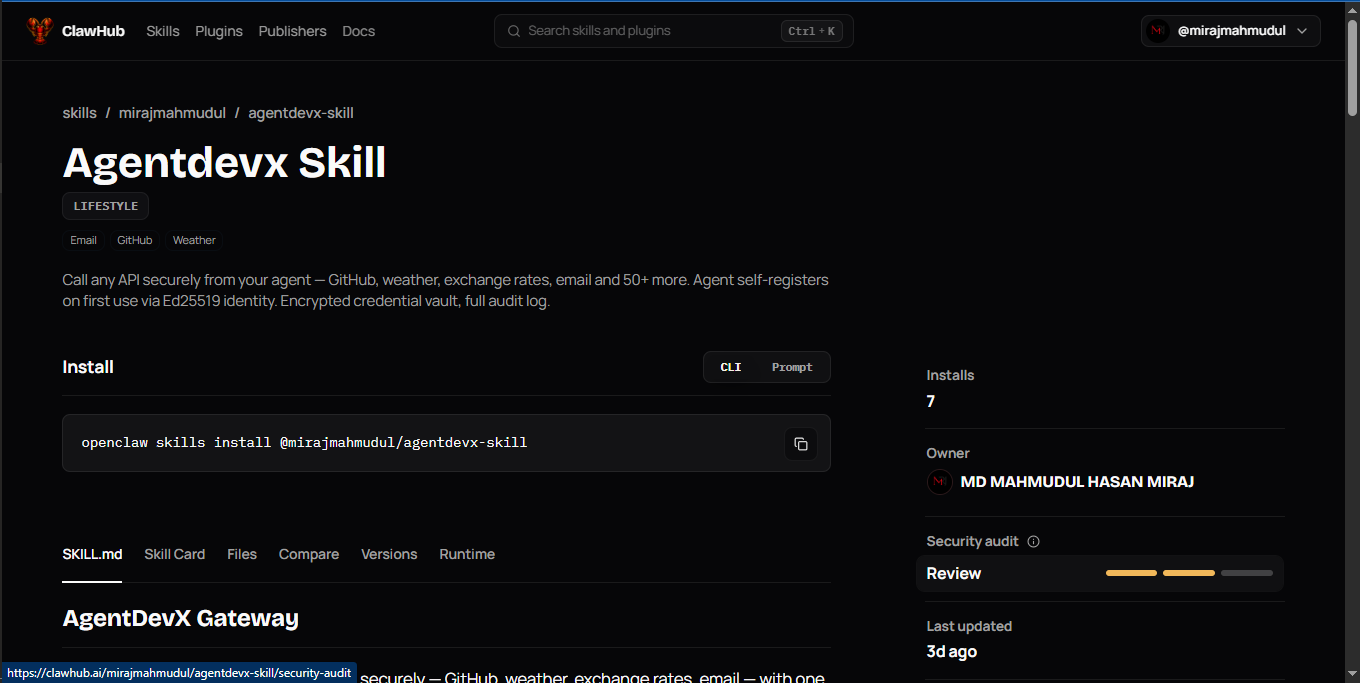The height and width of the screenshot is (683, 1360).
Task: Click the Weather tag
Action: pos(194,240)
